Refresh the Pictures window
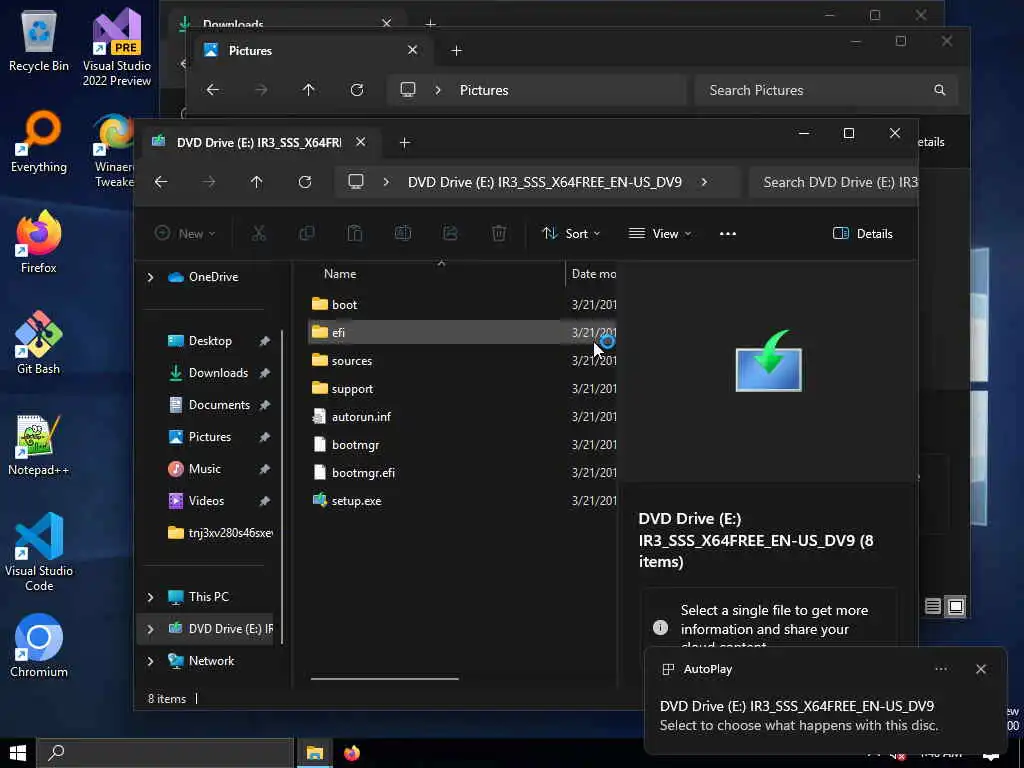 [357, 90]
